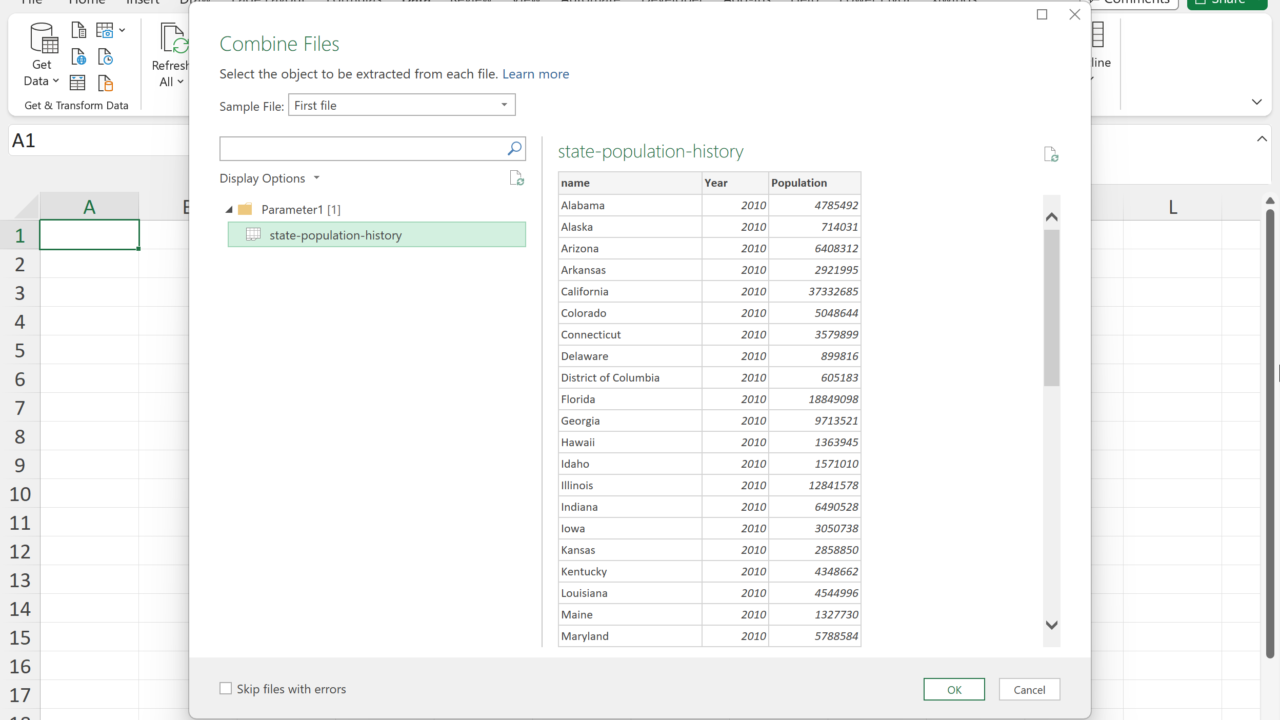1280x720 pixels.
Task: Click the Recent Sources clock icon
Action: (105, 57)
